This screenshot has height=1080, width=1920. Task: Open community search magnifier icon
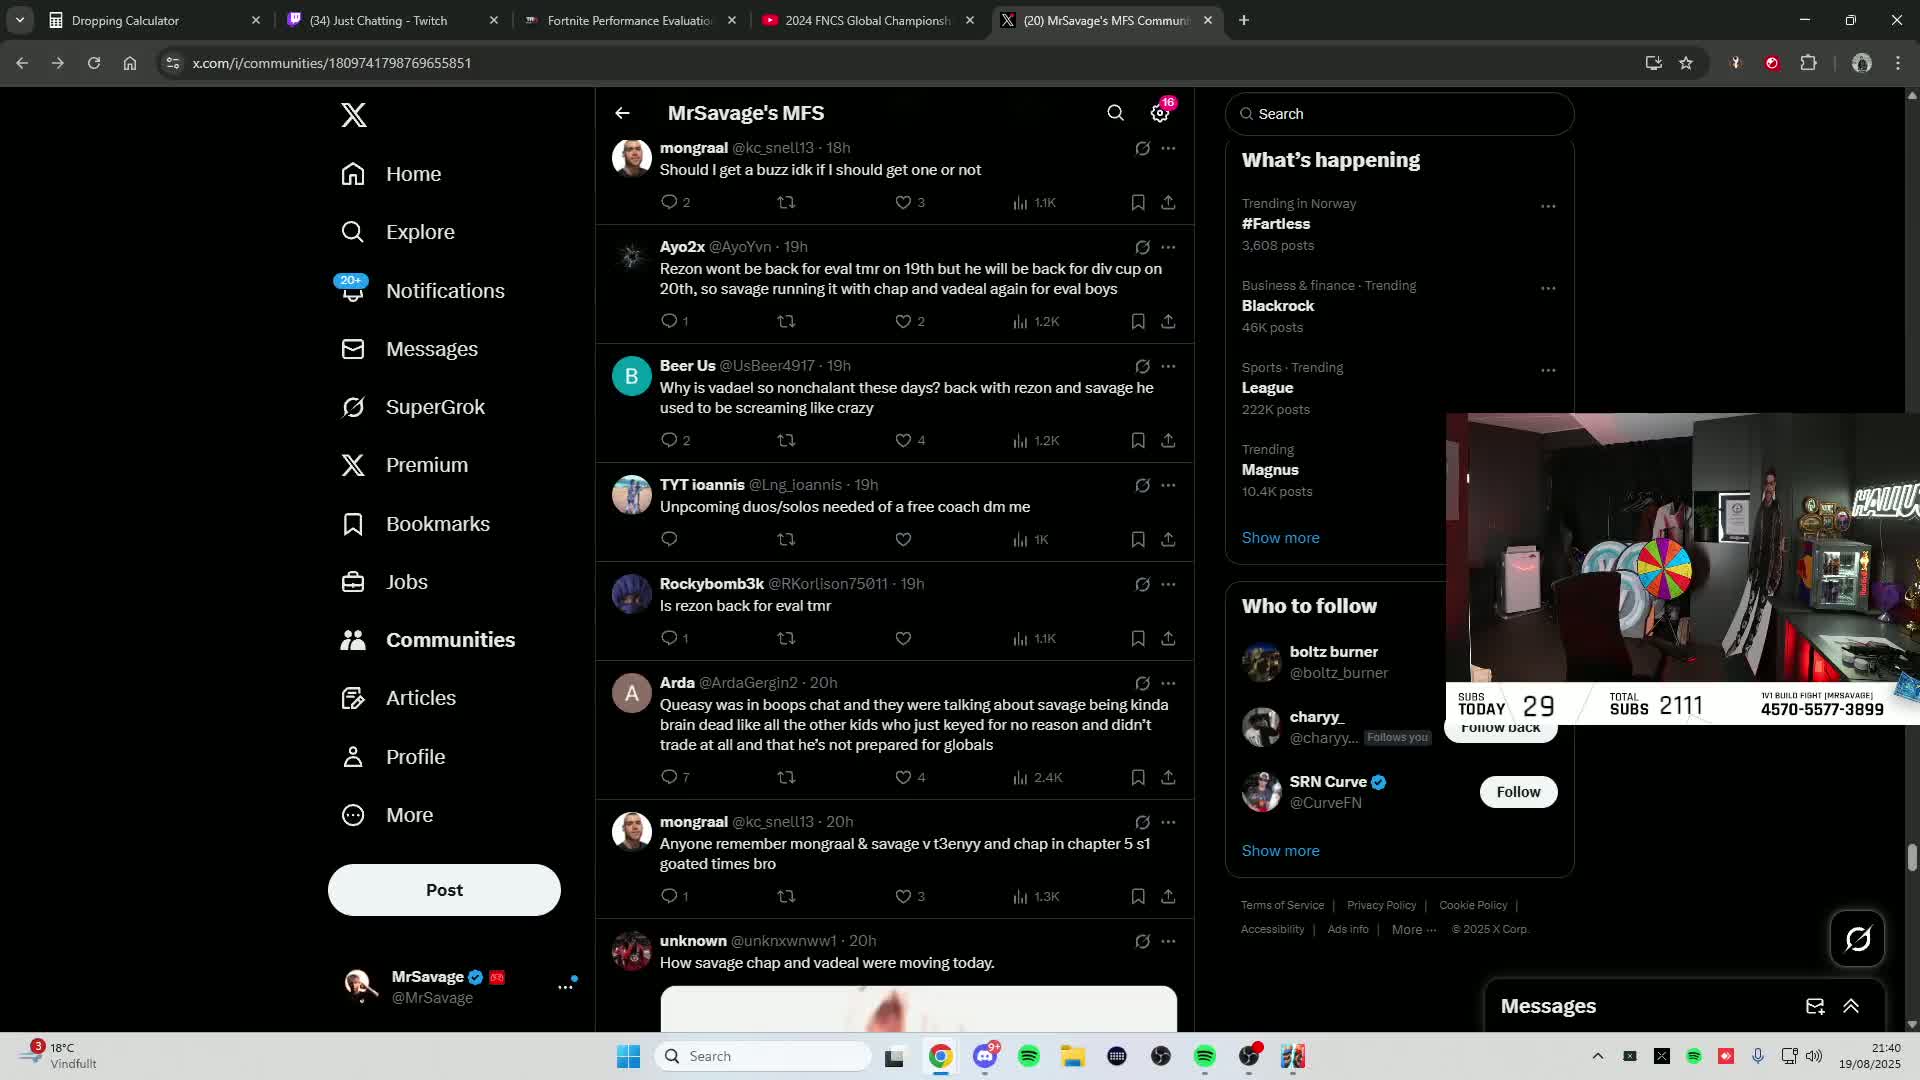[1115, 113]
